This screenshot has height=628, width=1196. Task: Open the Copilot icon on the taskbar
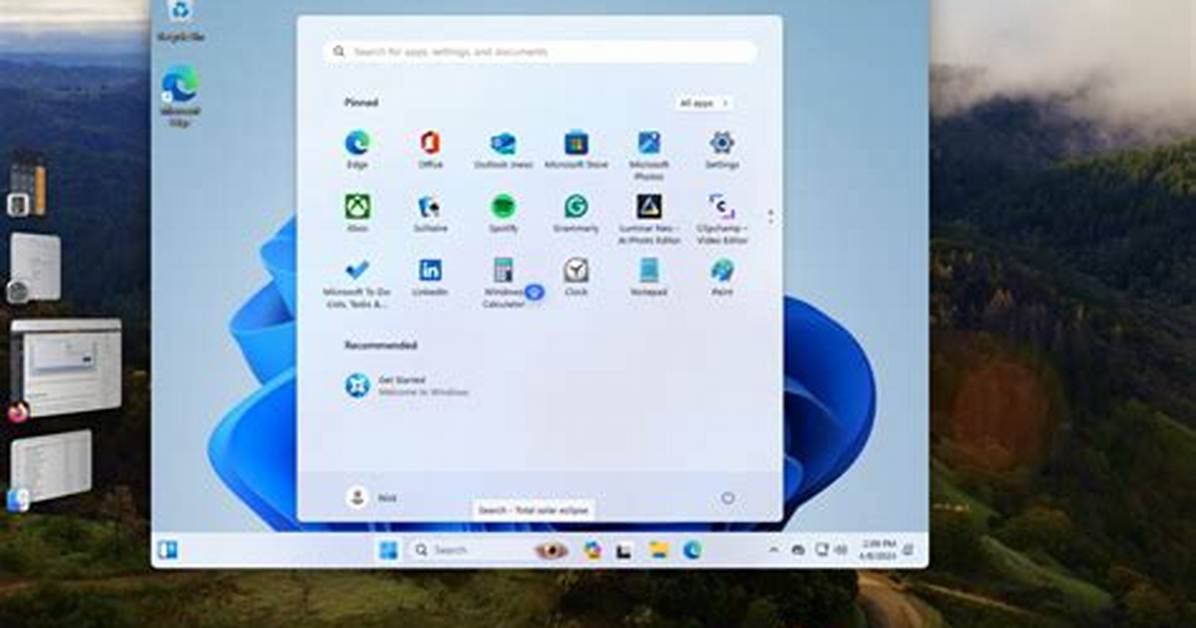tap(592, 549)
